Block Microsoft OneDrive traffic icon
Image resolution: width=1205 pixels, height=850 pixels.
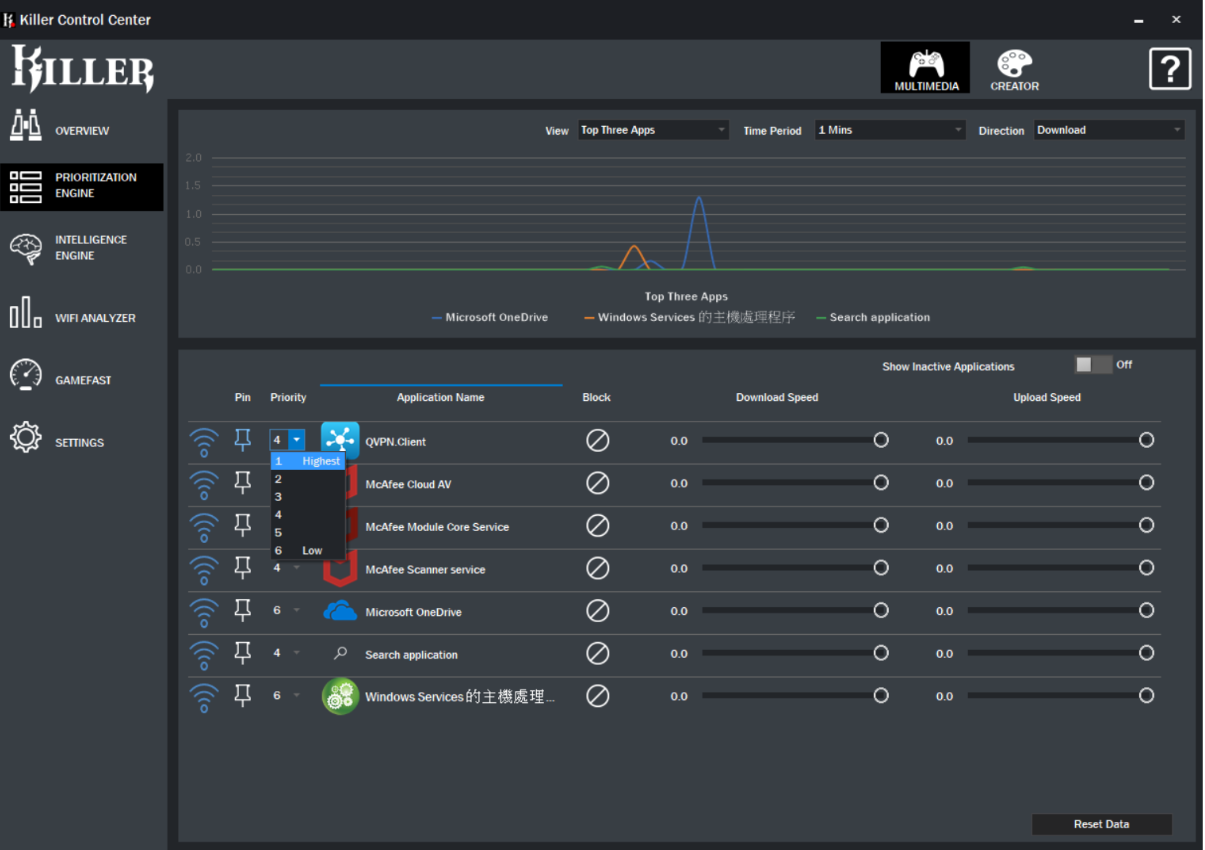pos(597,611)
